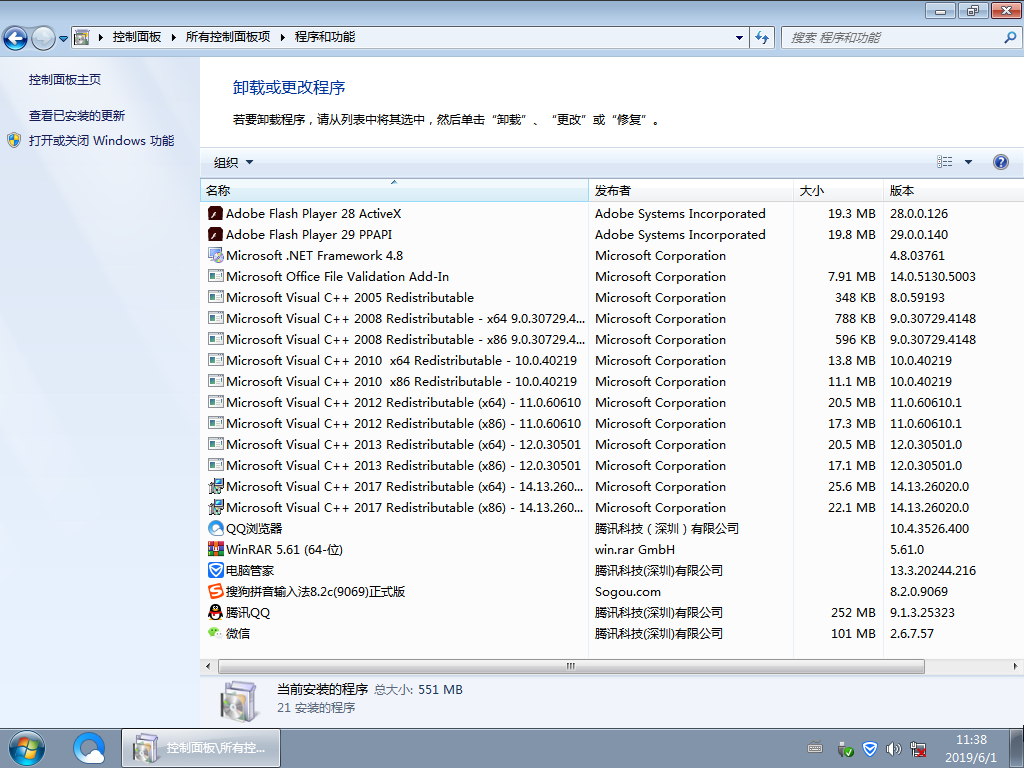Click the 控制面板 taskbar window button
Screen dimensions: 1024x768
[201, 748]
